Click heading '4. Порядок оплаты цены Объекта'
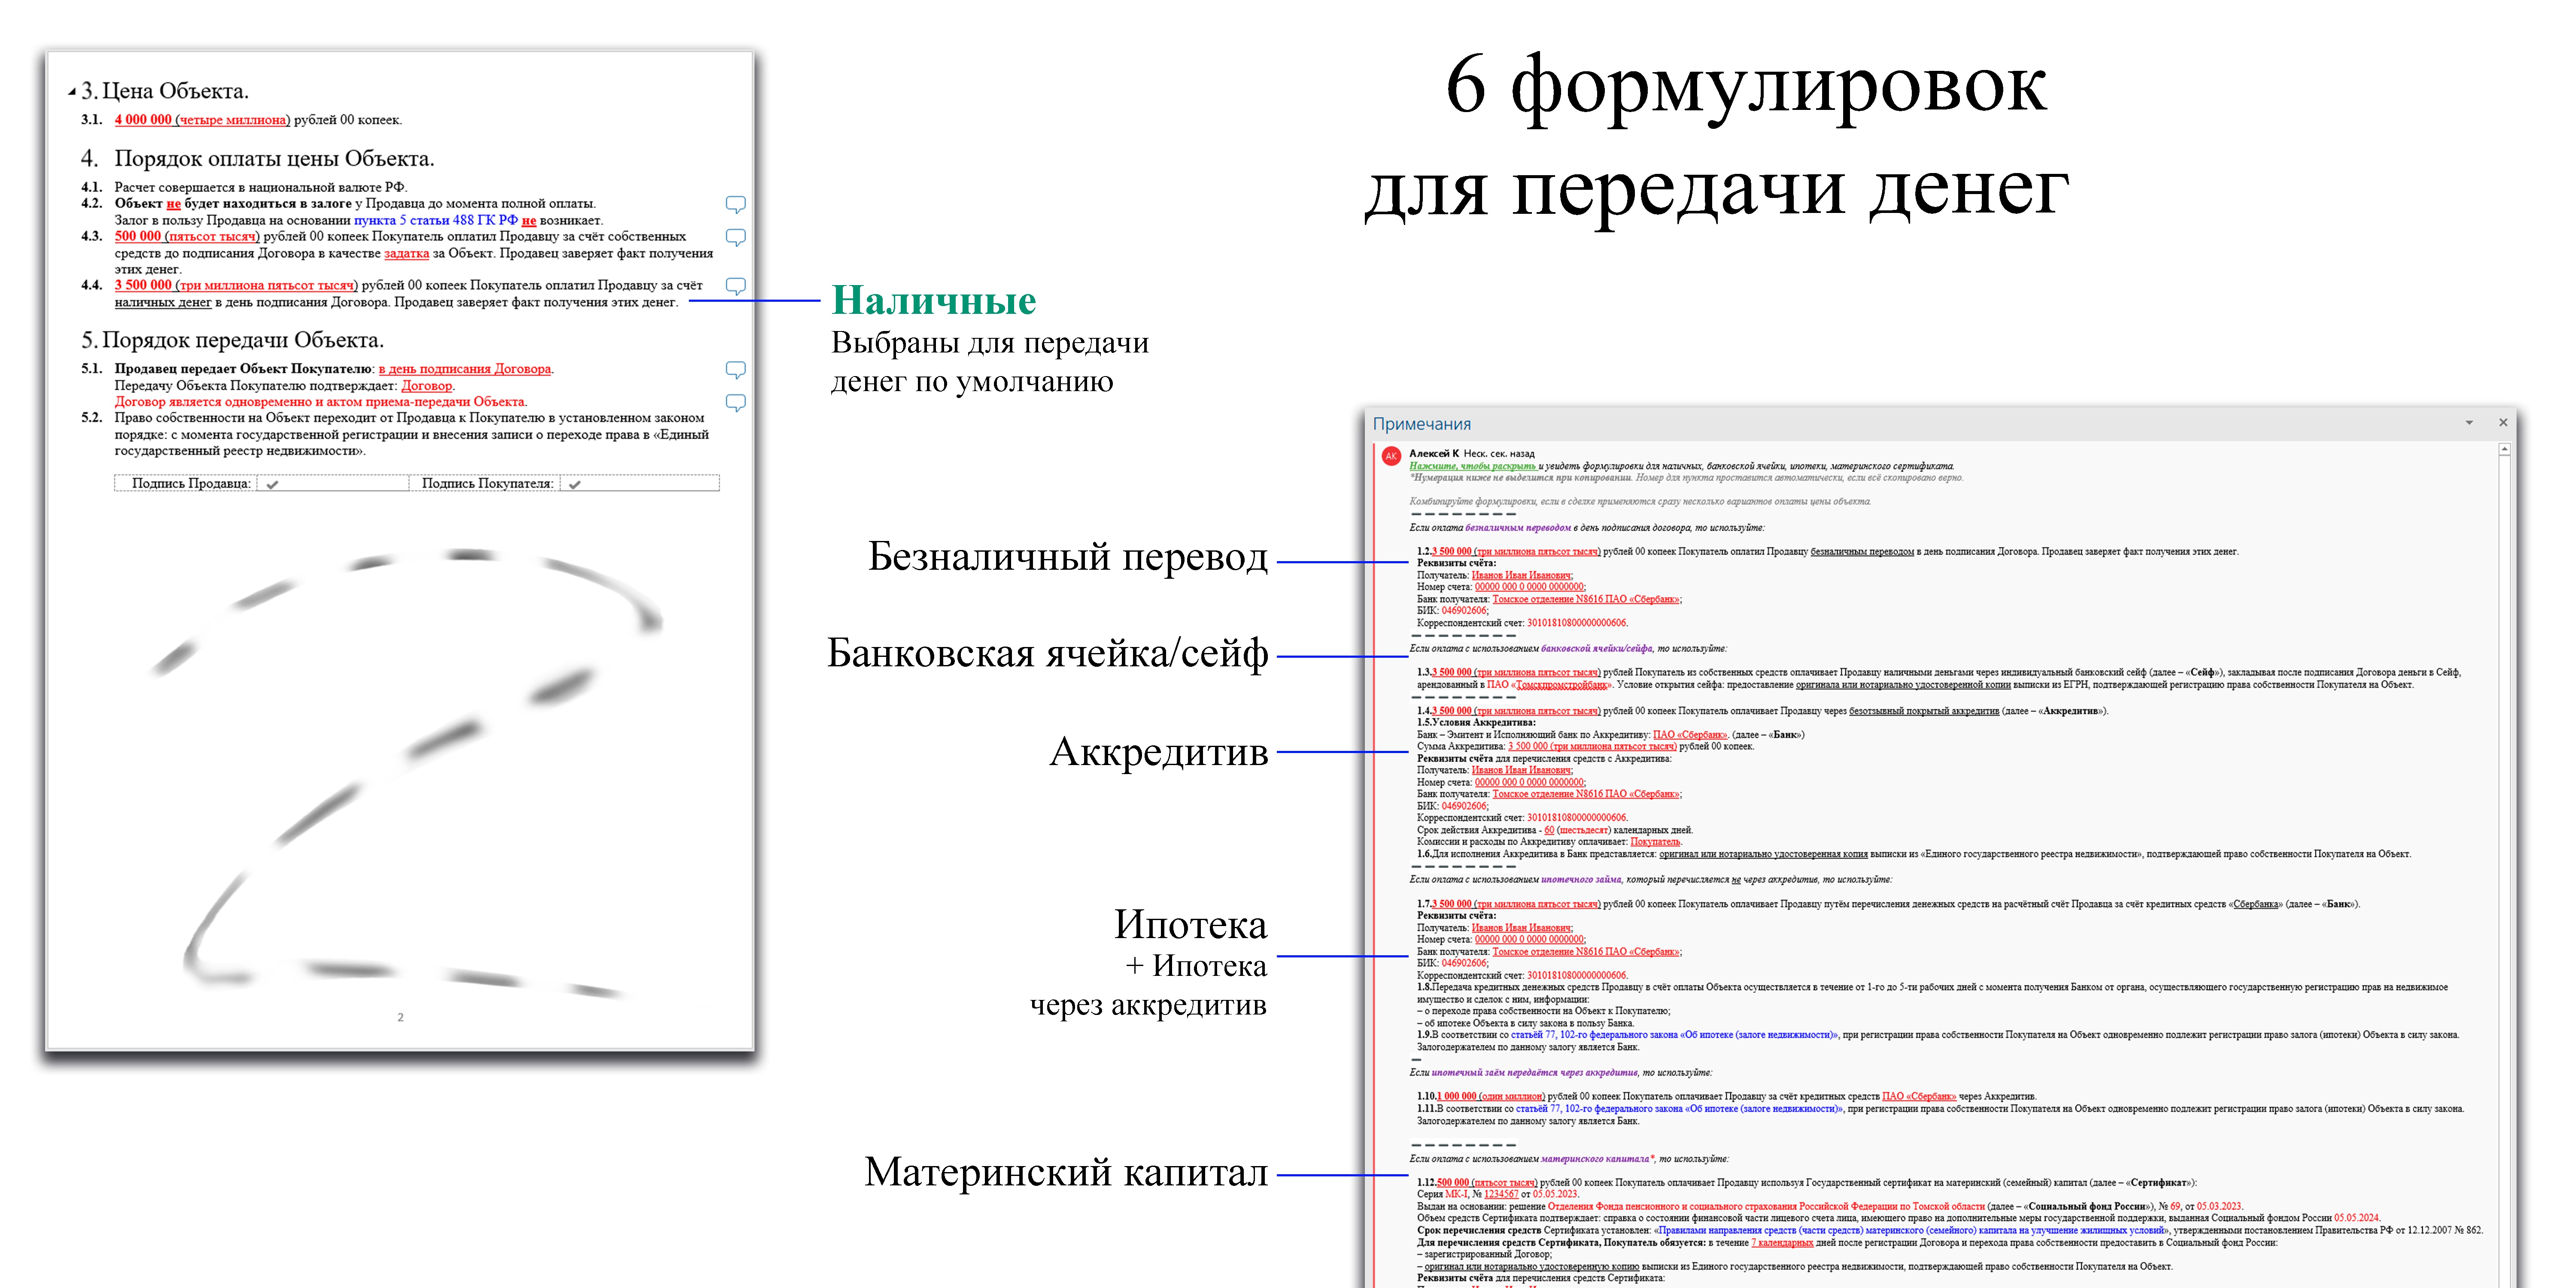2576x1288 pixels. (x=258, y=158)
